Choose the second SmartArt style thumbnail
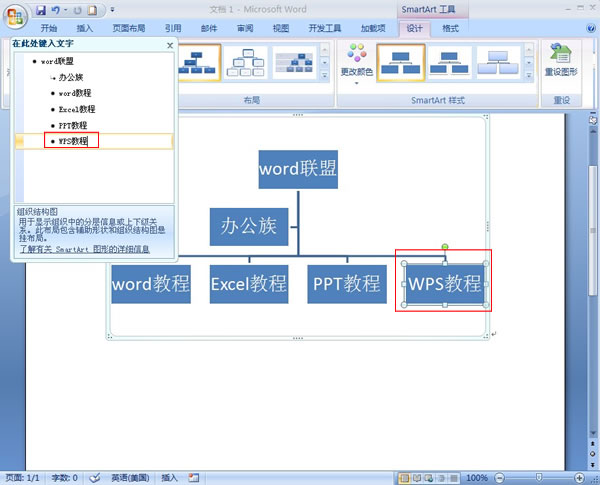Image resolution: width=600 pixels, height=485 pixels. [x=449, y=62]
